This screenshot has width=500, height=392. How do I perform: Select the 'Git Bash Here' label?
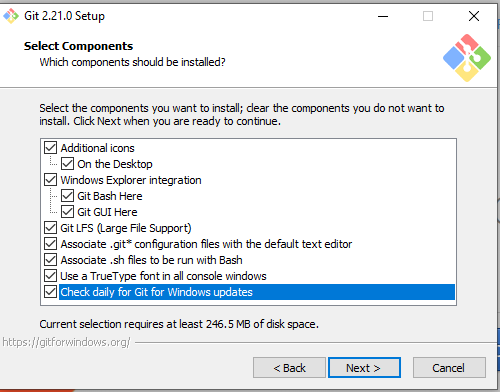point(110,196)
